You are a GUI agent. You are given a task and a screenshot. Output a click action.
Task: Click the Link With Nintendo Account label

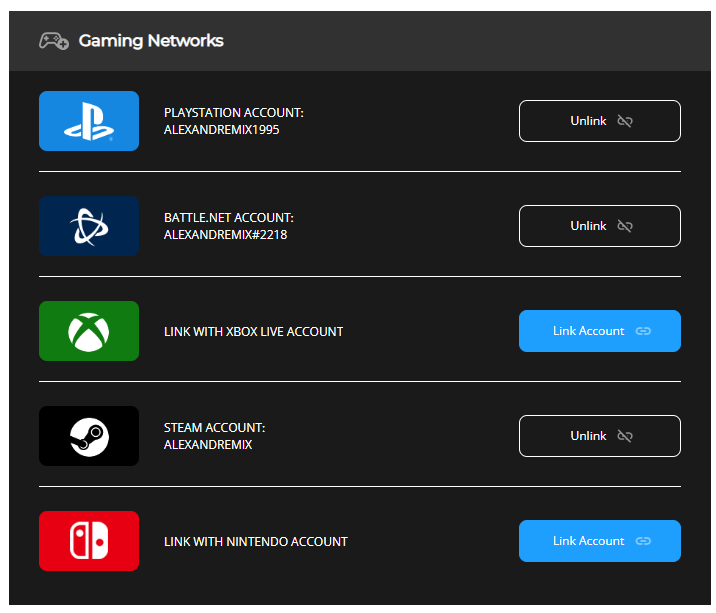256,542
